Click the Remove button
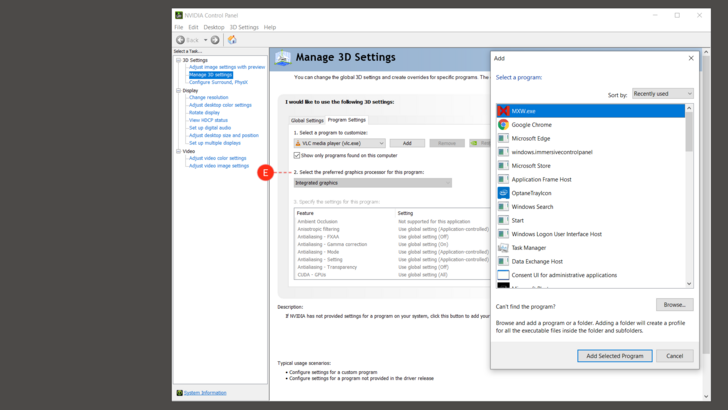This screenshot has height=410, width=728. click(447, 143)
